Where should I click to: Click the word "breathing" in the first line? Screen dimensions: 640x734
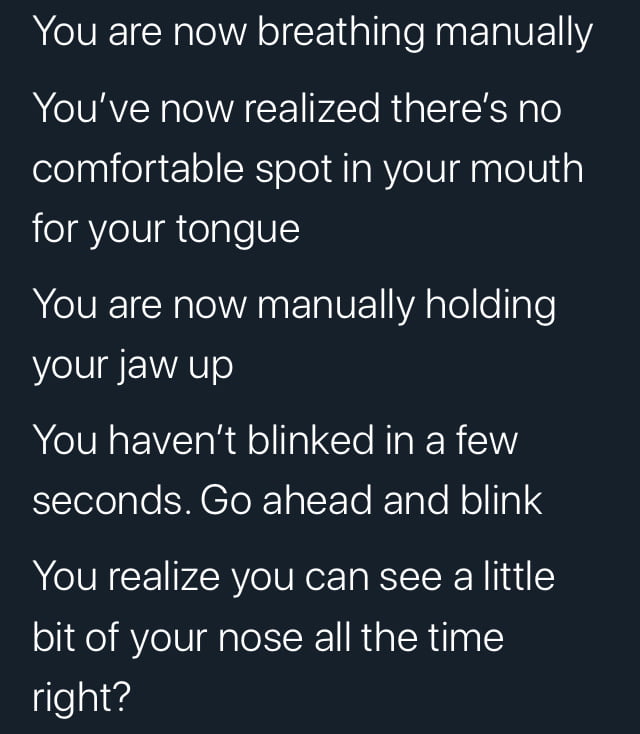pyautogui.click(x=341, y=33)
